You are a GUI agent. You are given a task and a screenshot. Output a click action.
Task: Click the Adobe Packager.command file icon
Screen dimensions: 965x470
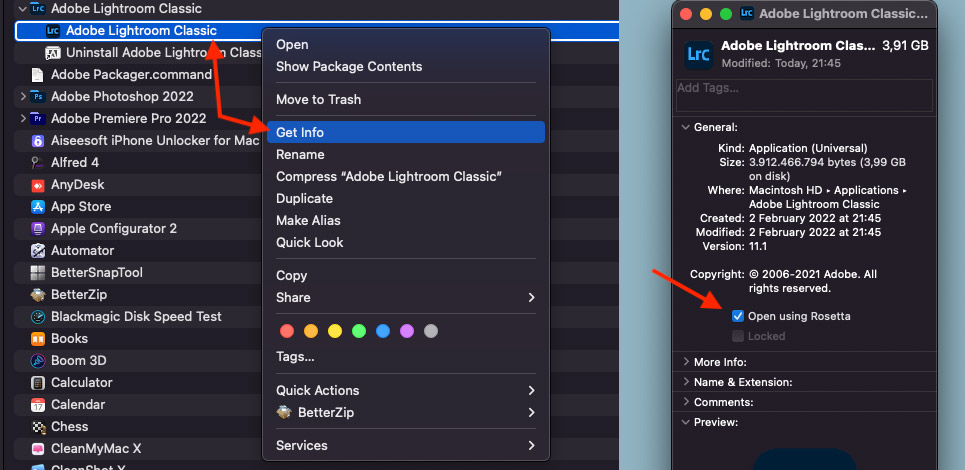point(38,75)
